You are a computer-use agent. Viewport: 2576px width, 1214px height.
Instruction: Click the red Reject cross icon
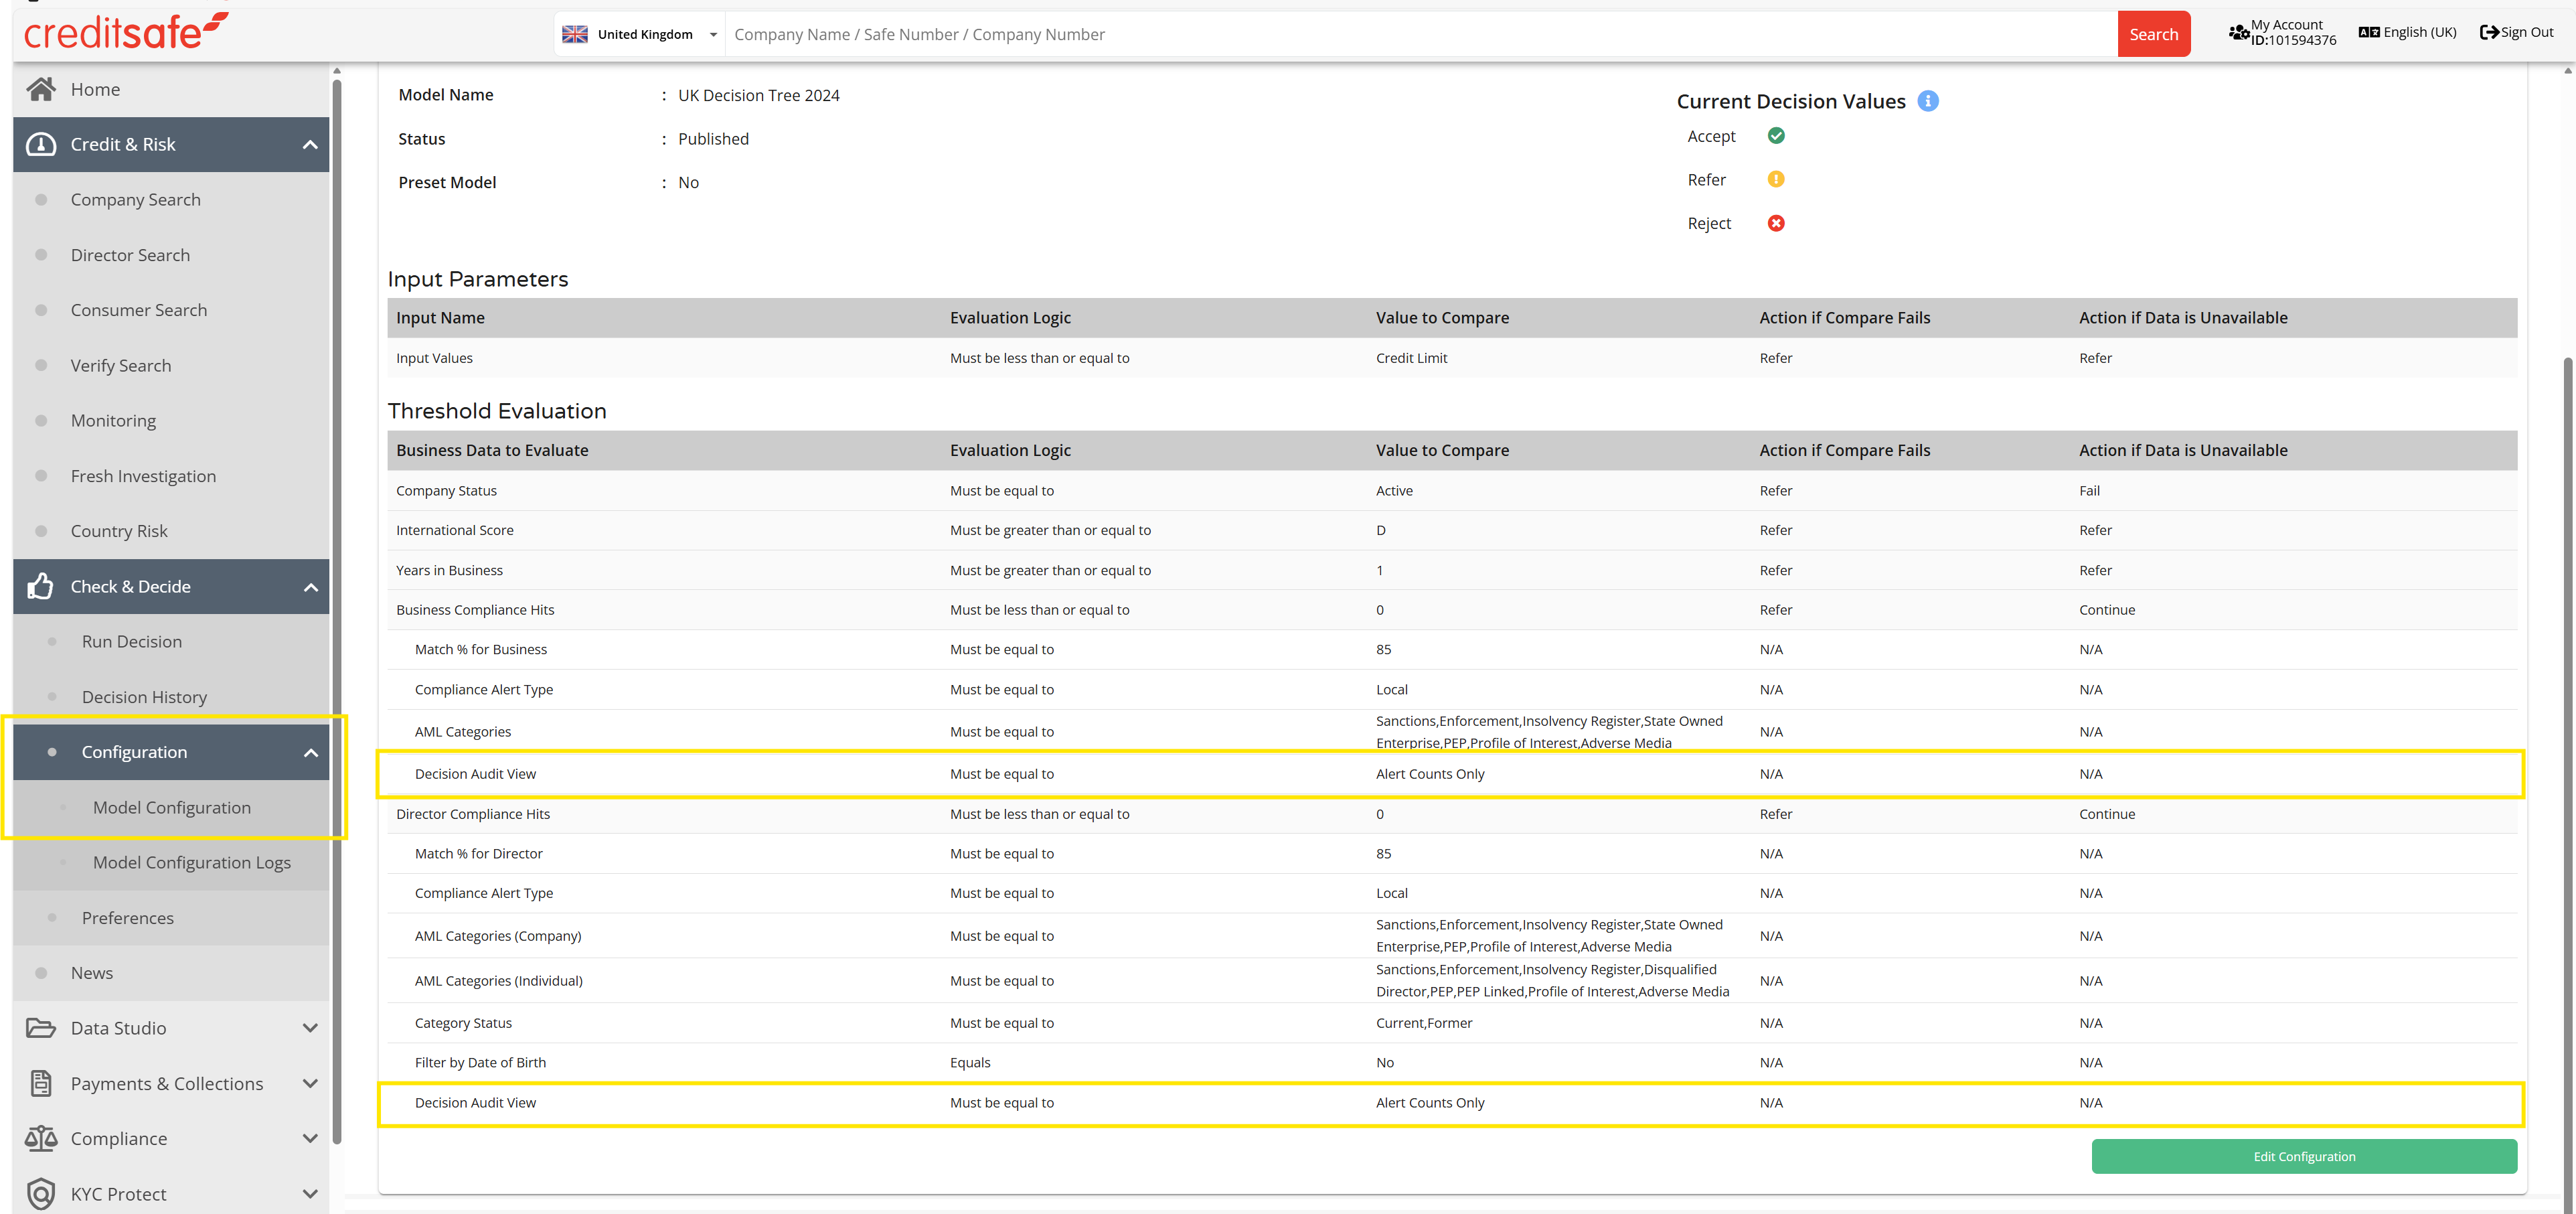1776,223
